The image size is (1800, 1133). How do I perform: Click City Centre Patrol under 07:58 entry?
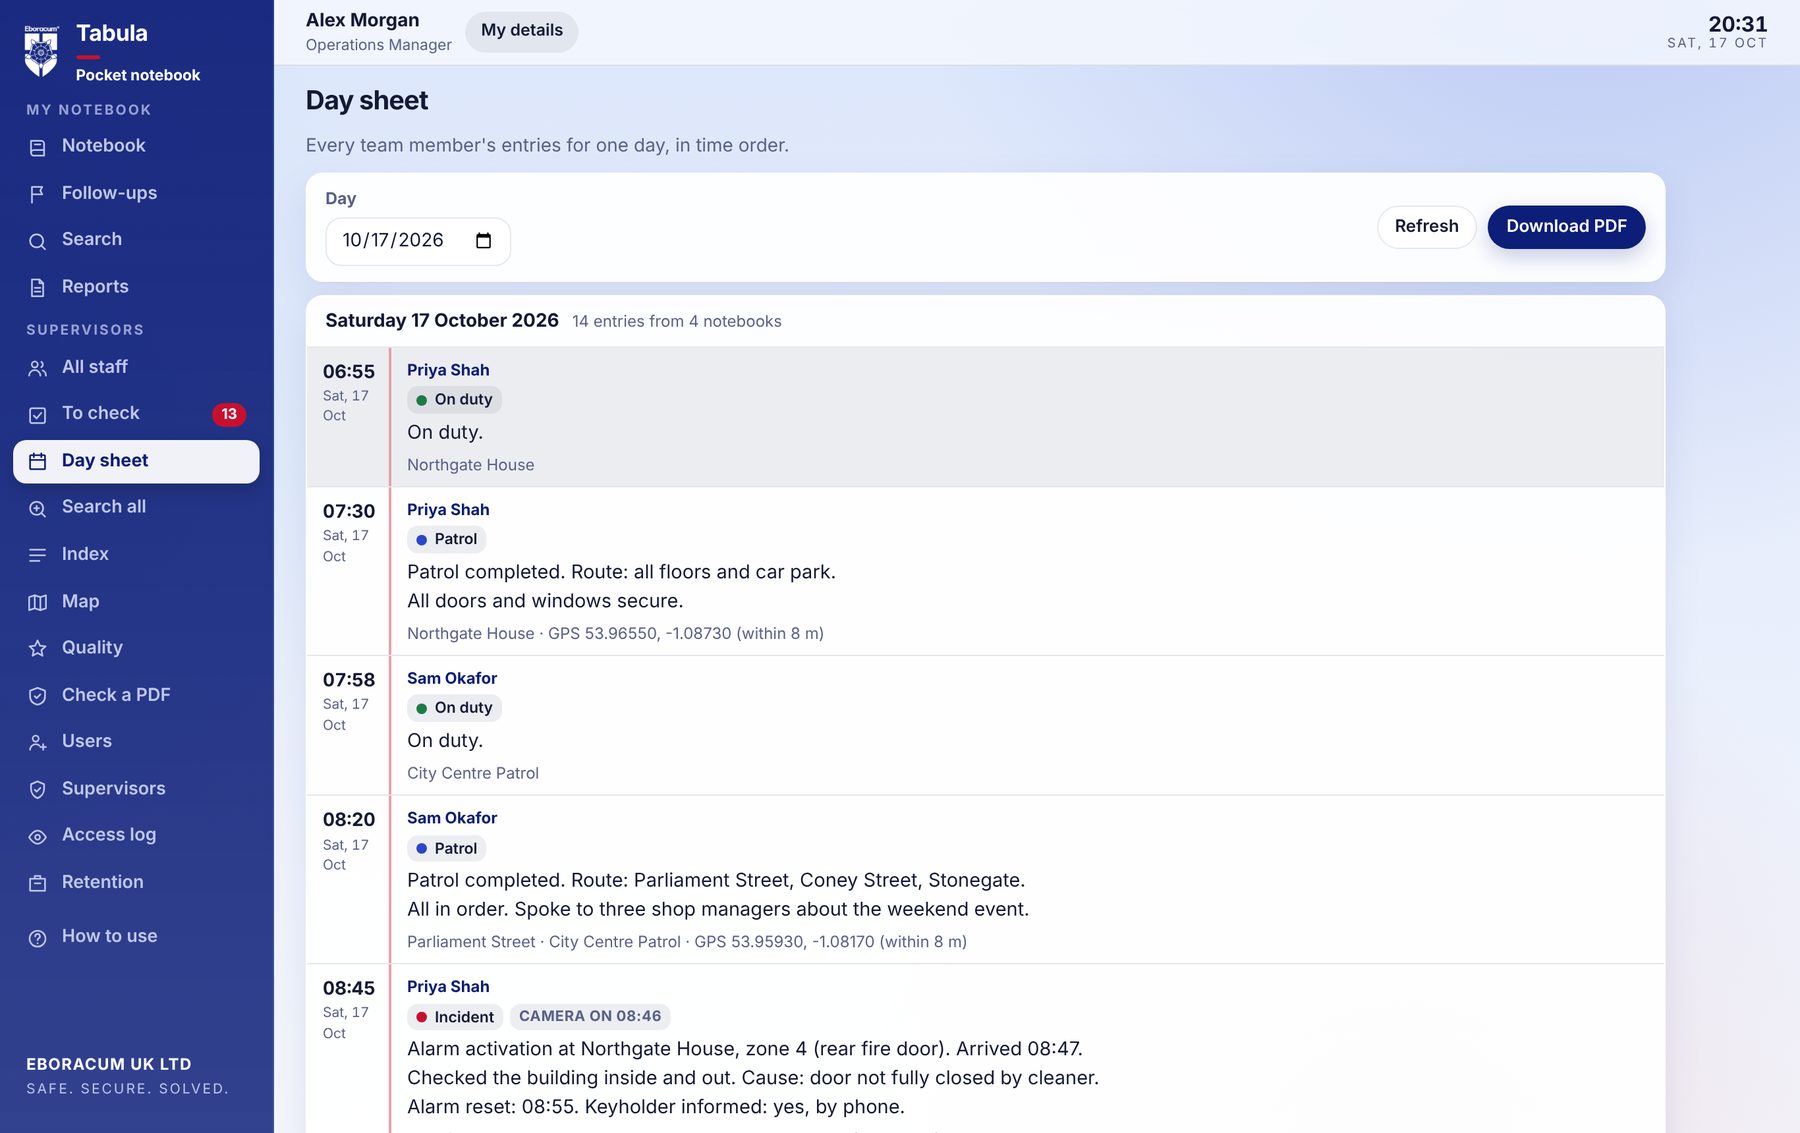click(x=473, y=773)
